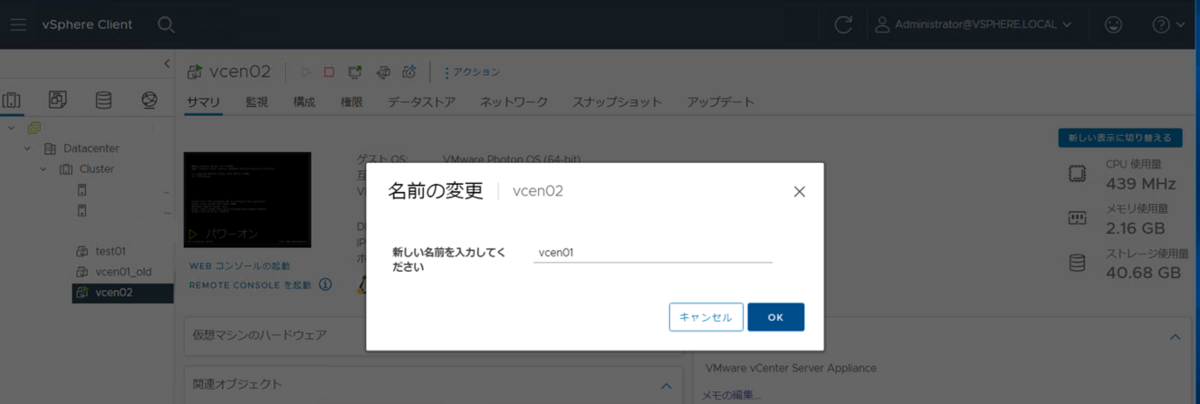Click the memory usage icon
Screen dimensions: 1200x404
point(1077,218)
